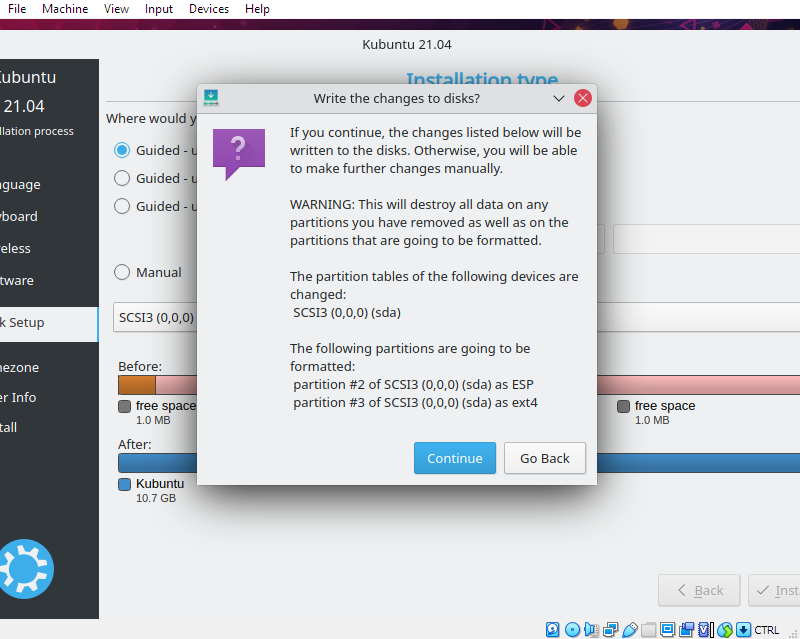The width and height of the screenshot is (800, 639).
Task: Click the USB devices indicator icon
Action: [x=630, y=629]
